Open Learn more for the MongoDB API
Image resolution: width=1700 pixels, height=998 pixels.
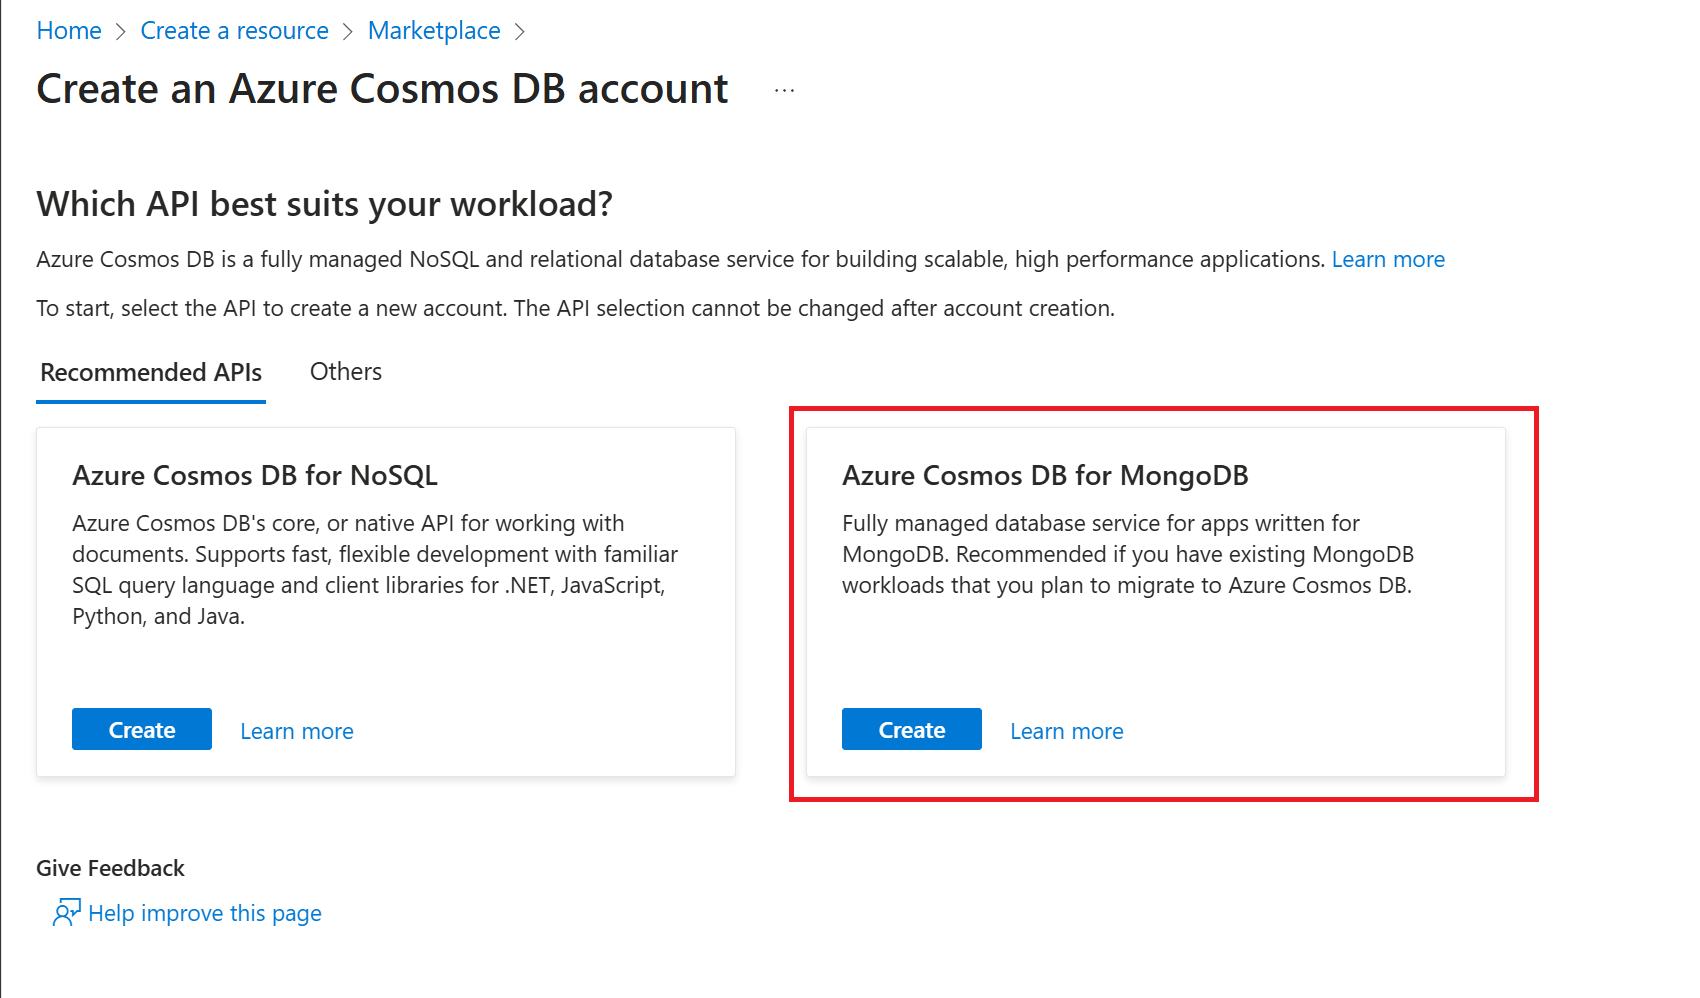coord(1066,730)
